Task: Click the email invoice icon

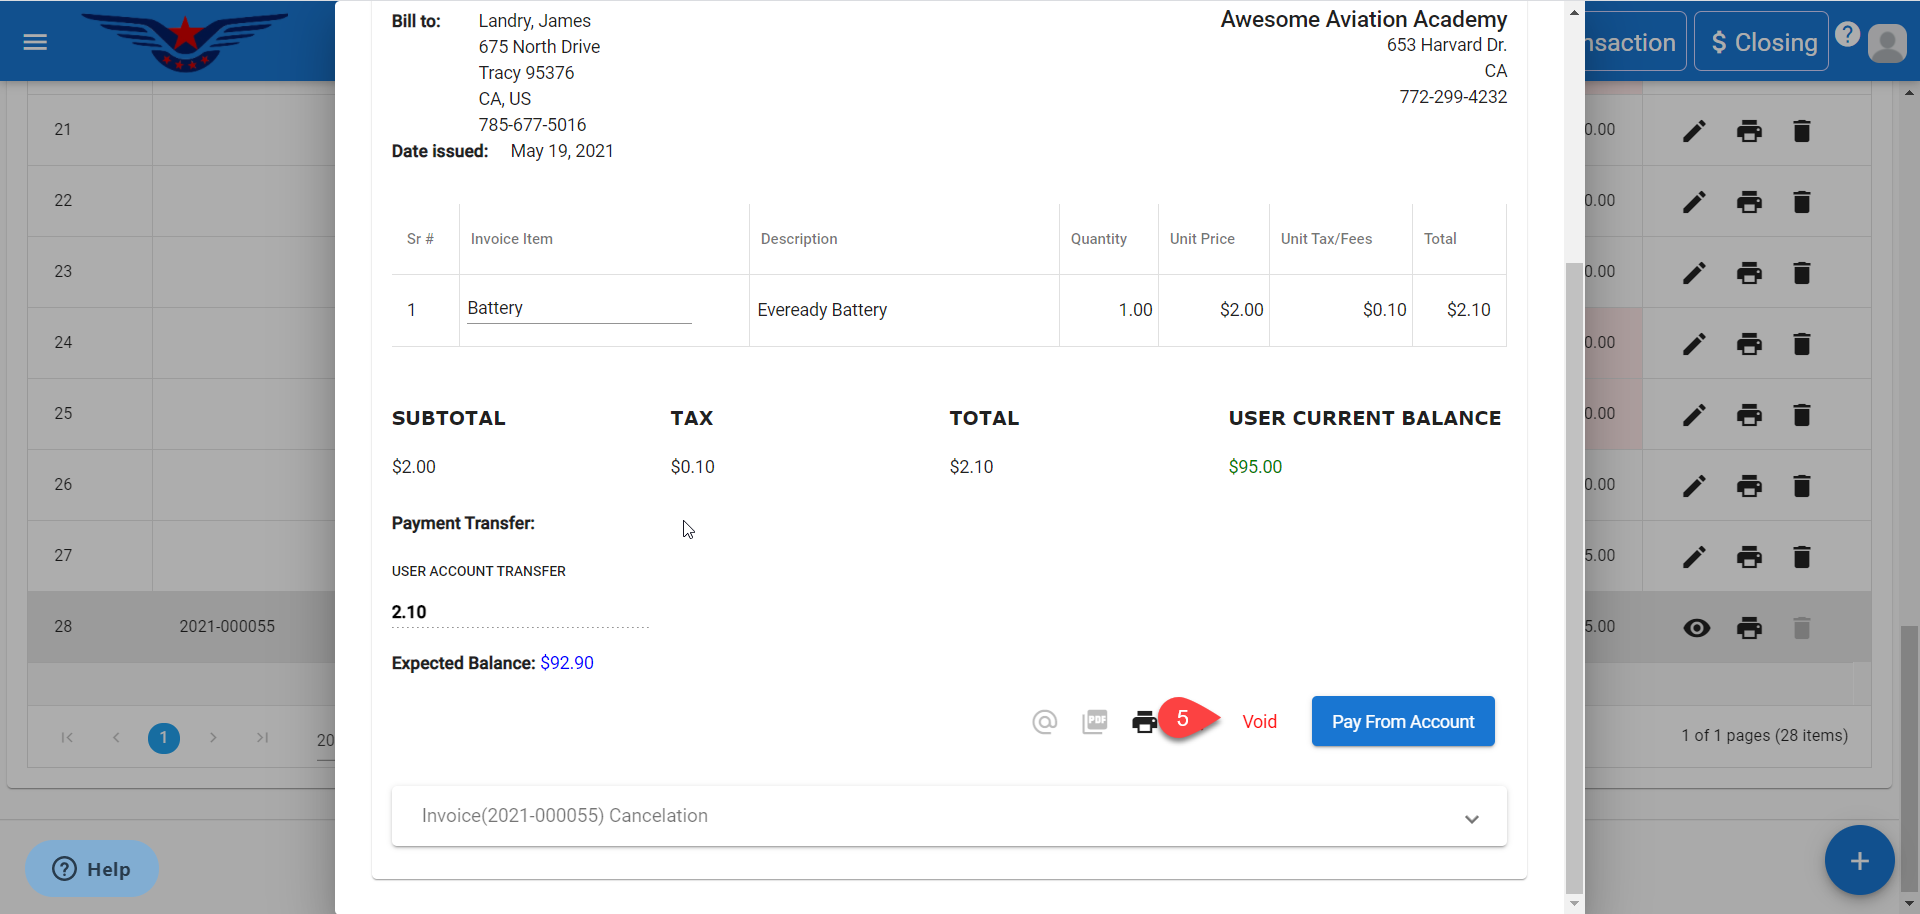Action: click(x=1044, y=722)
